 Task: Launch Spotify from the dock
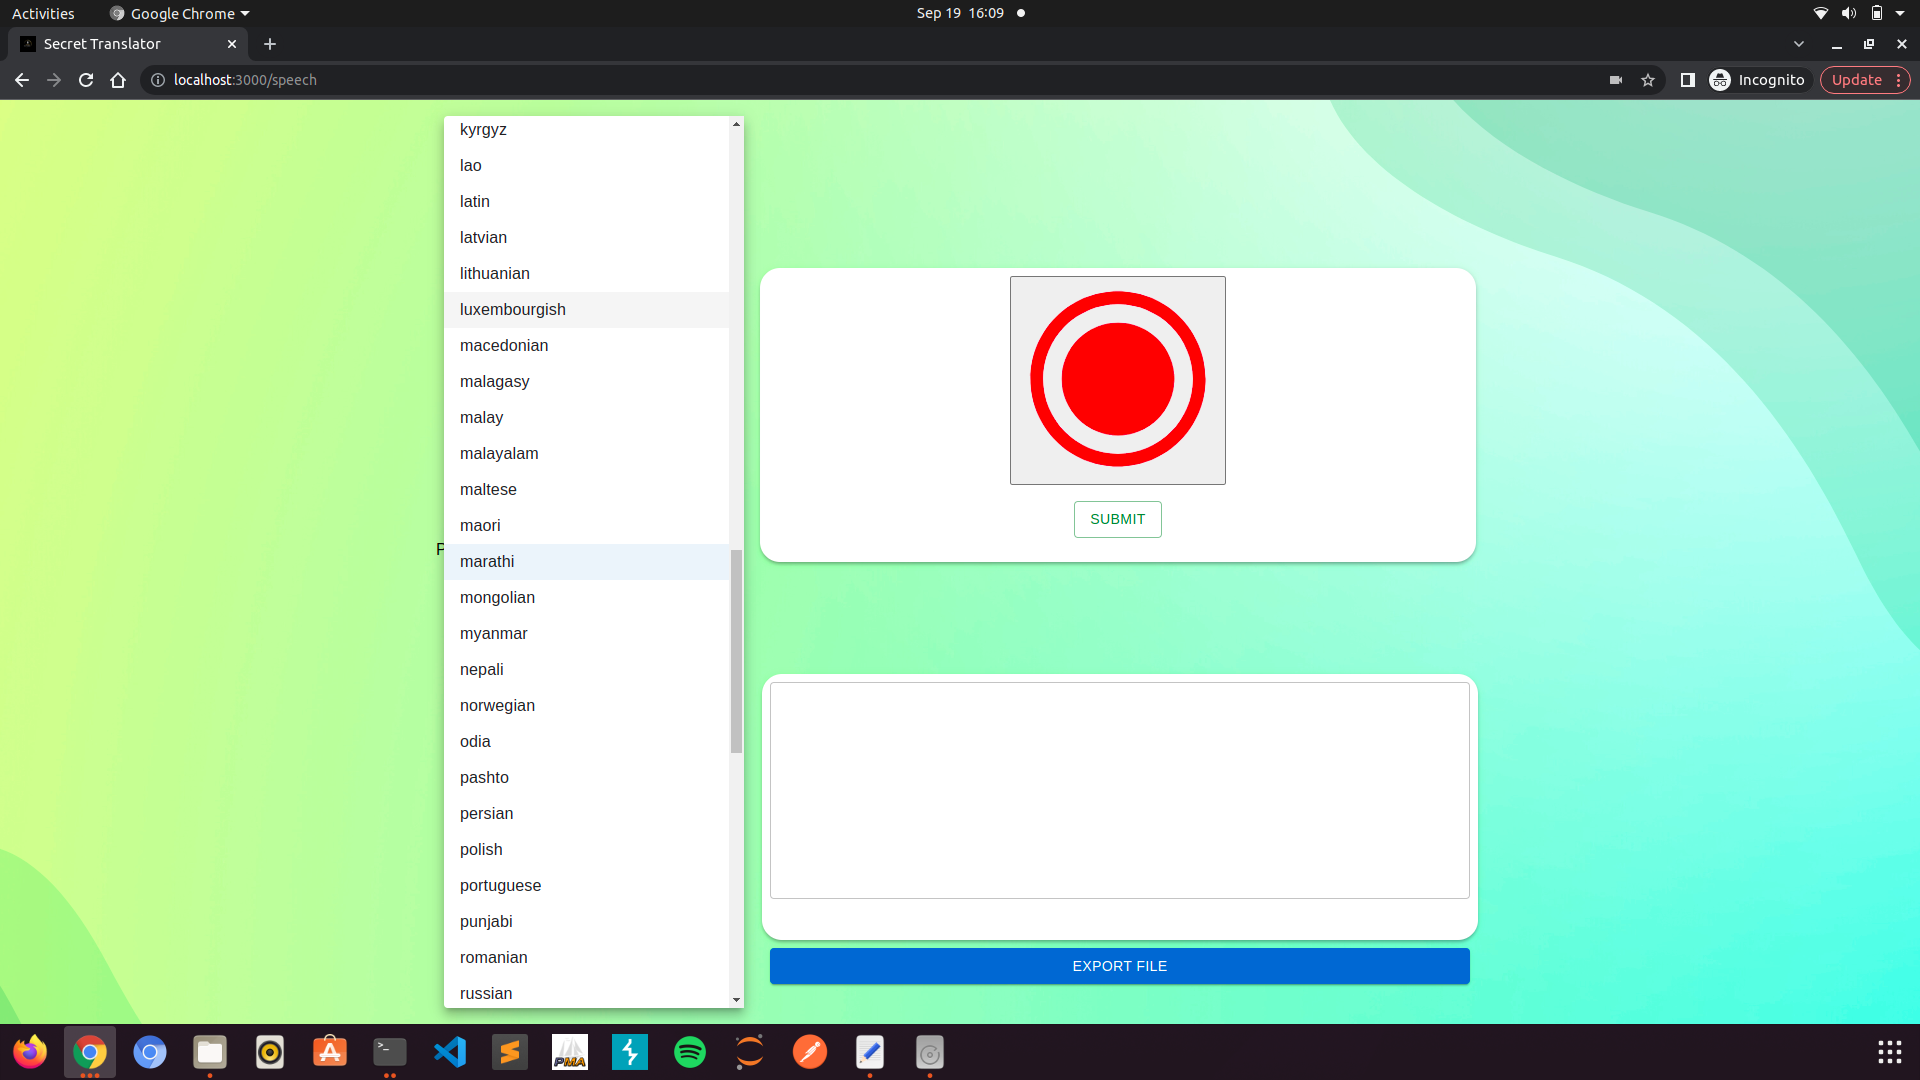(x=690, y=1052)
